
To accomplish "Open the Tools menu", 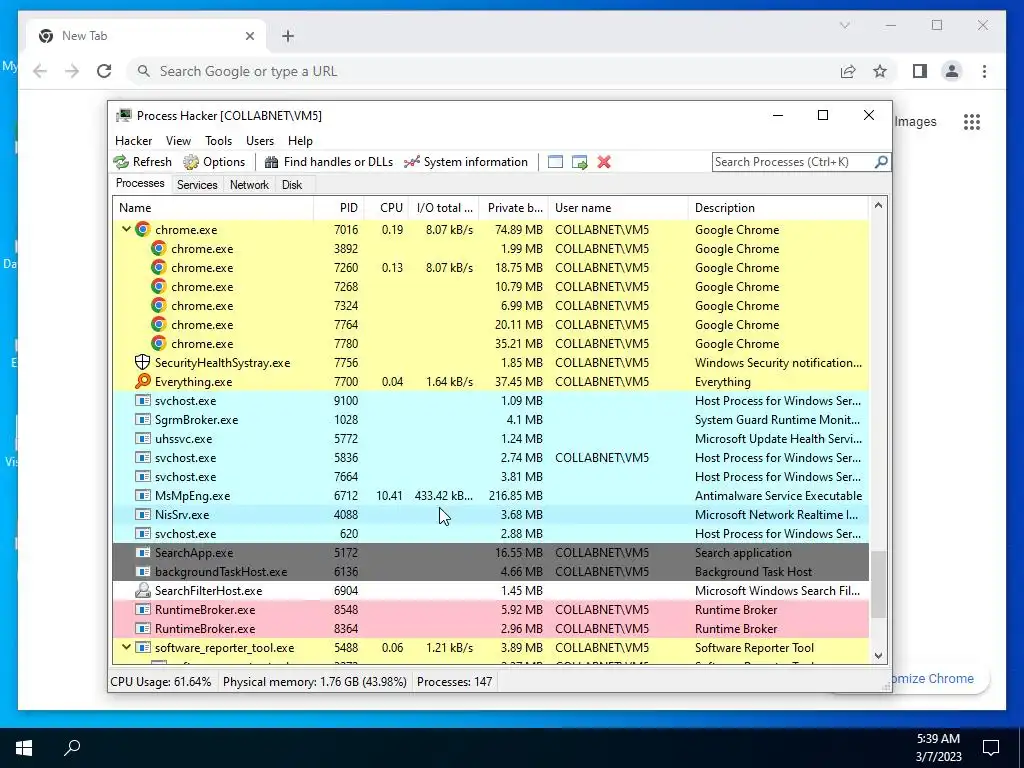I will tap(218, 140).
